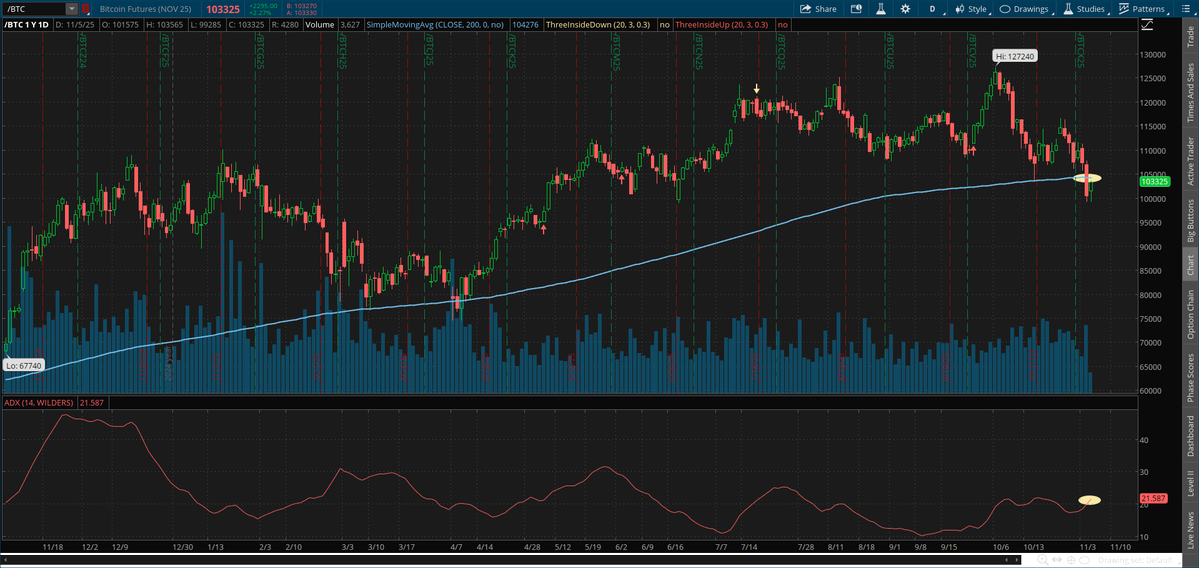Open the Style candlestick menu
Viewport: 1199px width, 568px height.
pyautogui.click(x=971, y=9)
